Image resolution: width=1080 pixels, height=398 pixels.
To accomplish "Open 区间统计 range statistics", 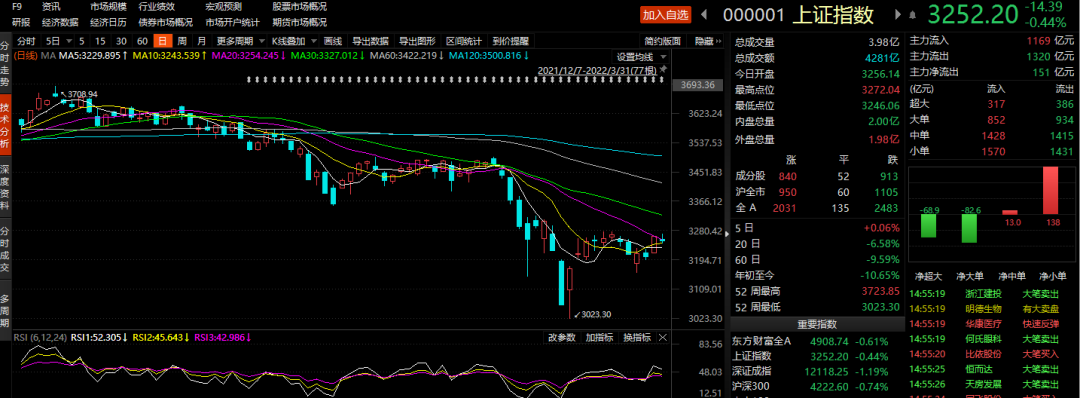I will point(464,41).
